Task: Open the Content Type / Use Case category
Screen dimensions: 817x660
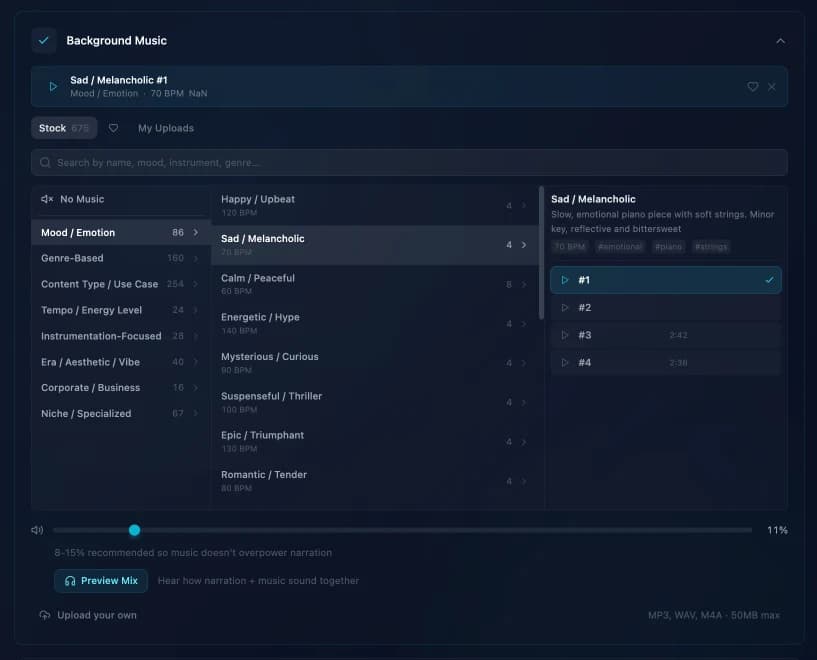Action: click(x=121, y=284)
